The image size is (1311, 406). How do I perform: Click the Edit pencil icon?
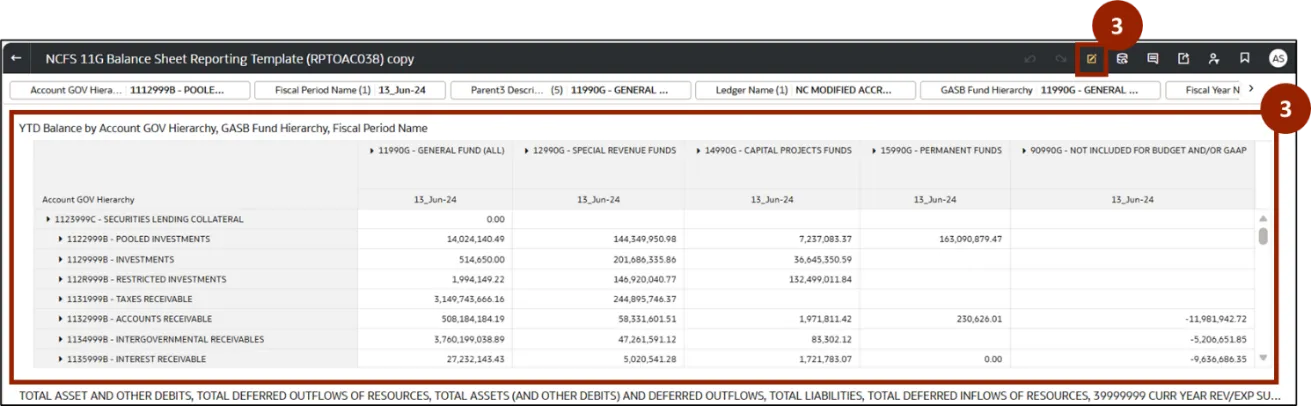1091,59
